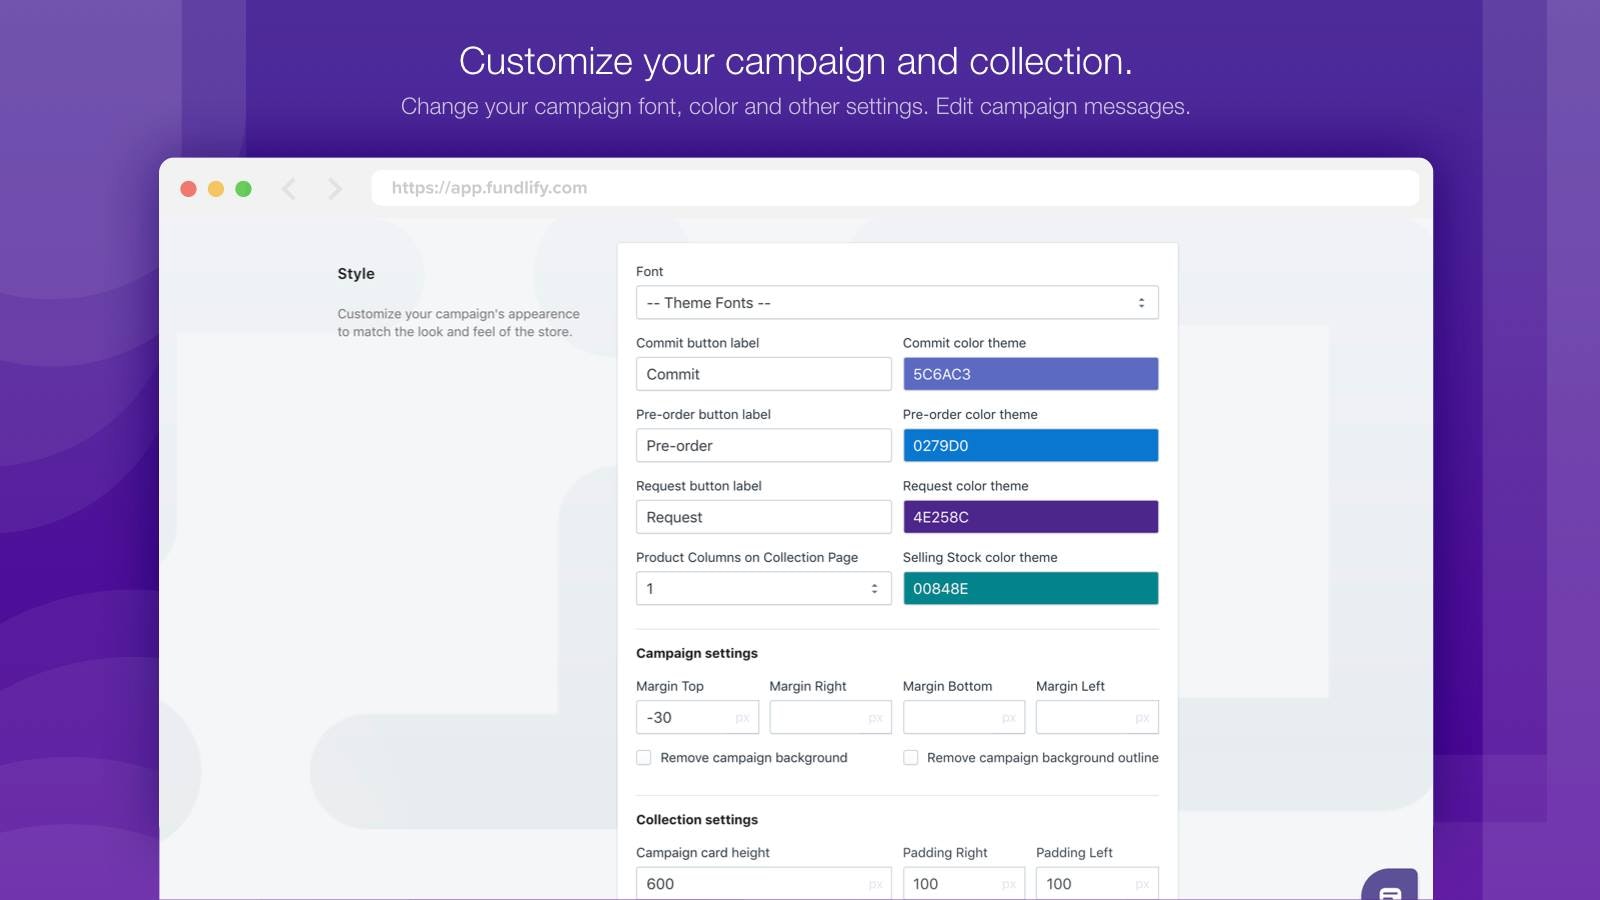Click the address bar with app.fundlify.com
1600x900 pixels.
click(895, 188)
